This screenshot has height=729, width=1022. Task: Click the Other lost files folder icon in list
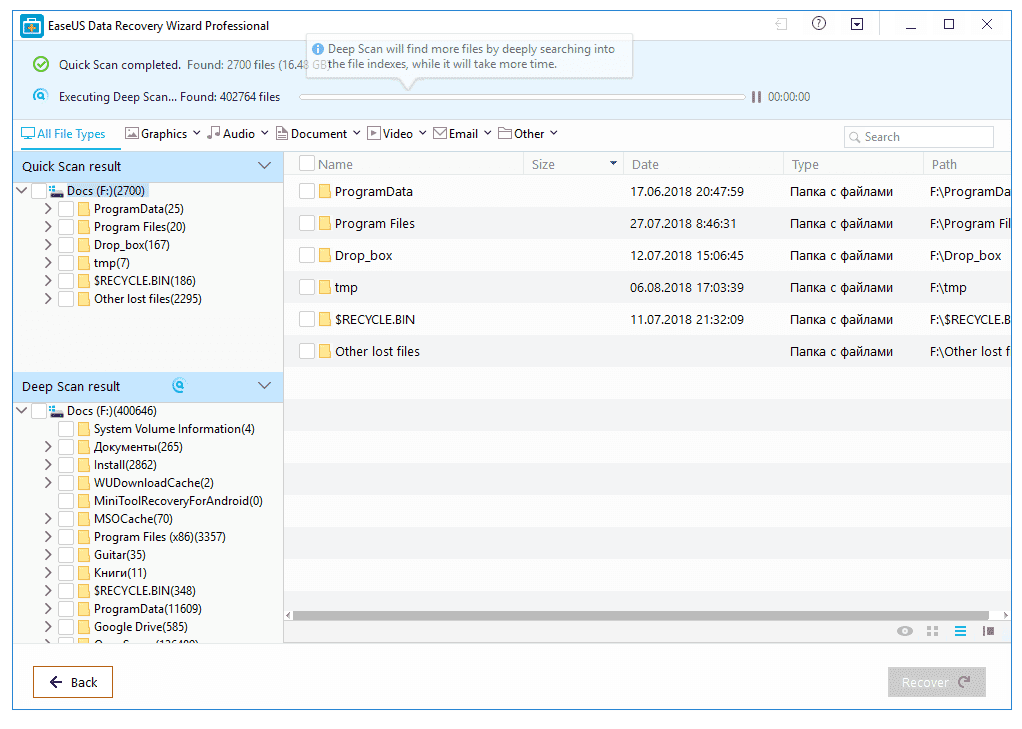click(x=325, y=351)
